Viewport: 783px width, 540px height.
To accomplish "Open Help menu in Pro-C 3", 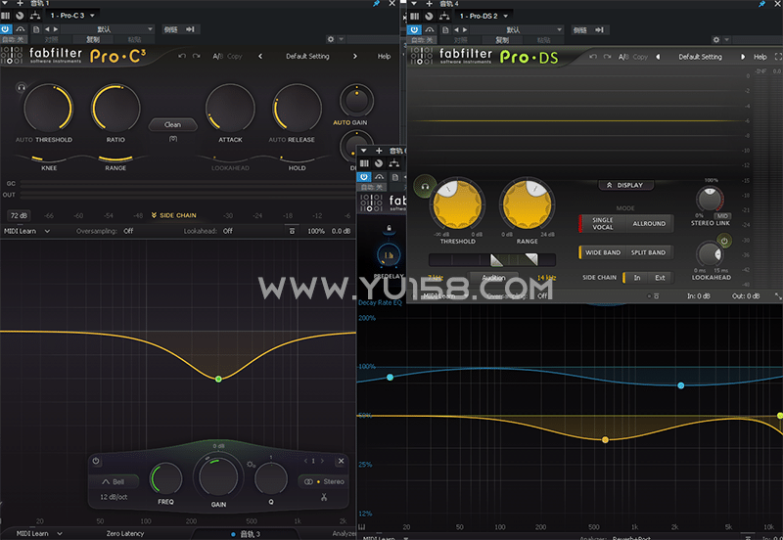I will point(384,56).
